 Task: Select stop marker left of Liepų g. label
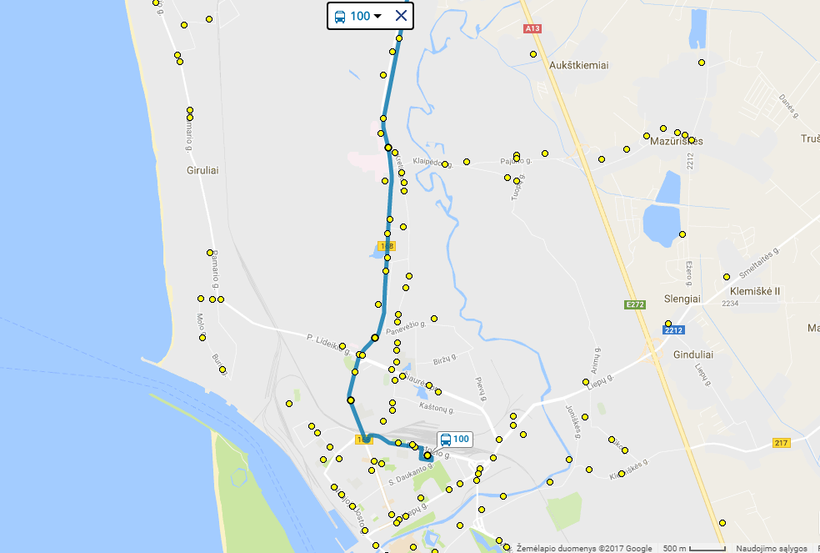(x=586, y=382)
